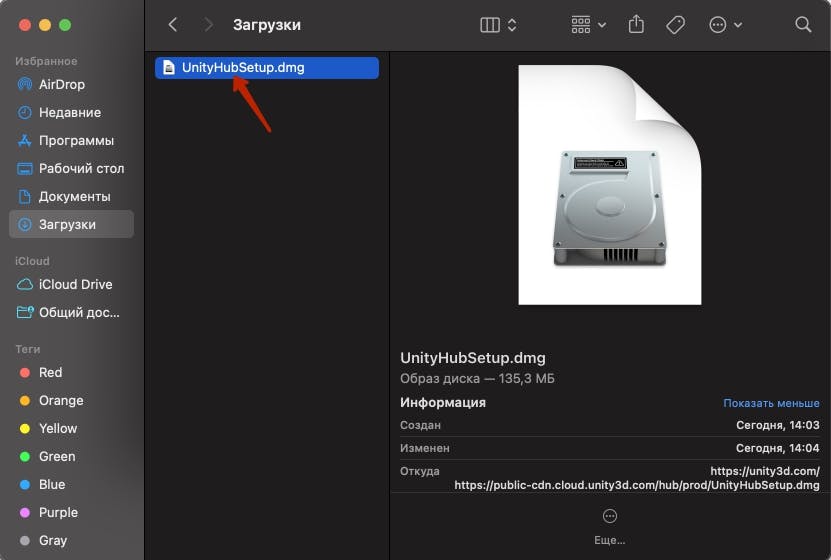831x560 pixels.
Task: Expand chevron beside the toolbar ellipsis menu
Action: [738, 25]
